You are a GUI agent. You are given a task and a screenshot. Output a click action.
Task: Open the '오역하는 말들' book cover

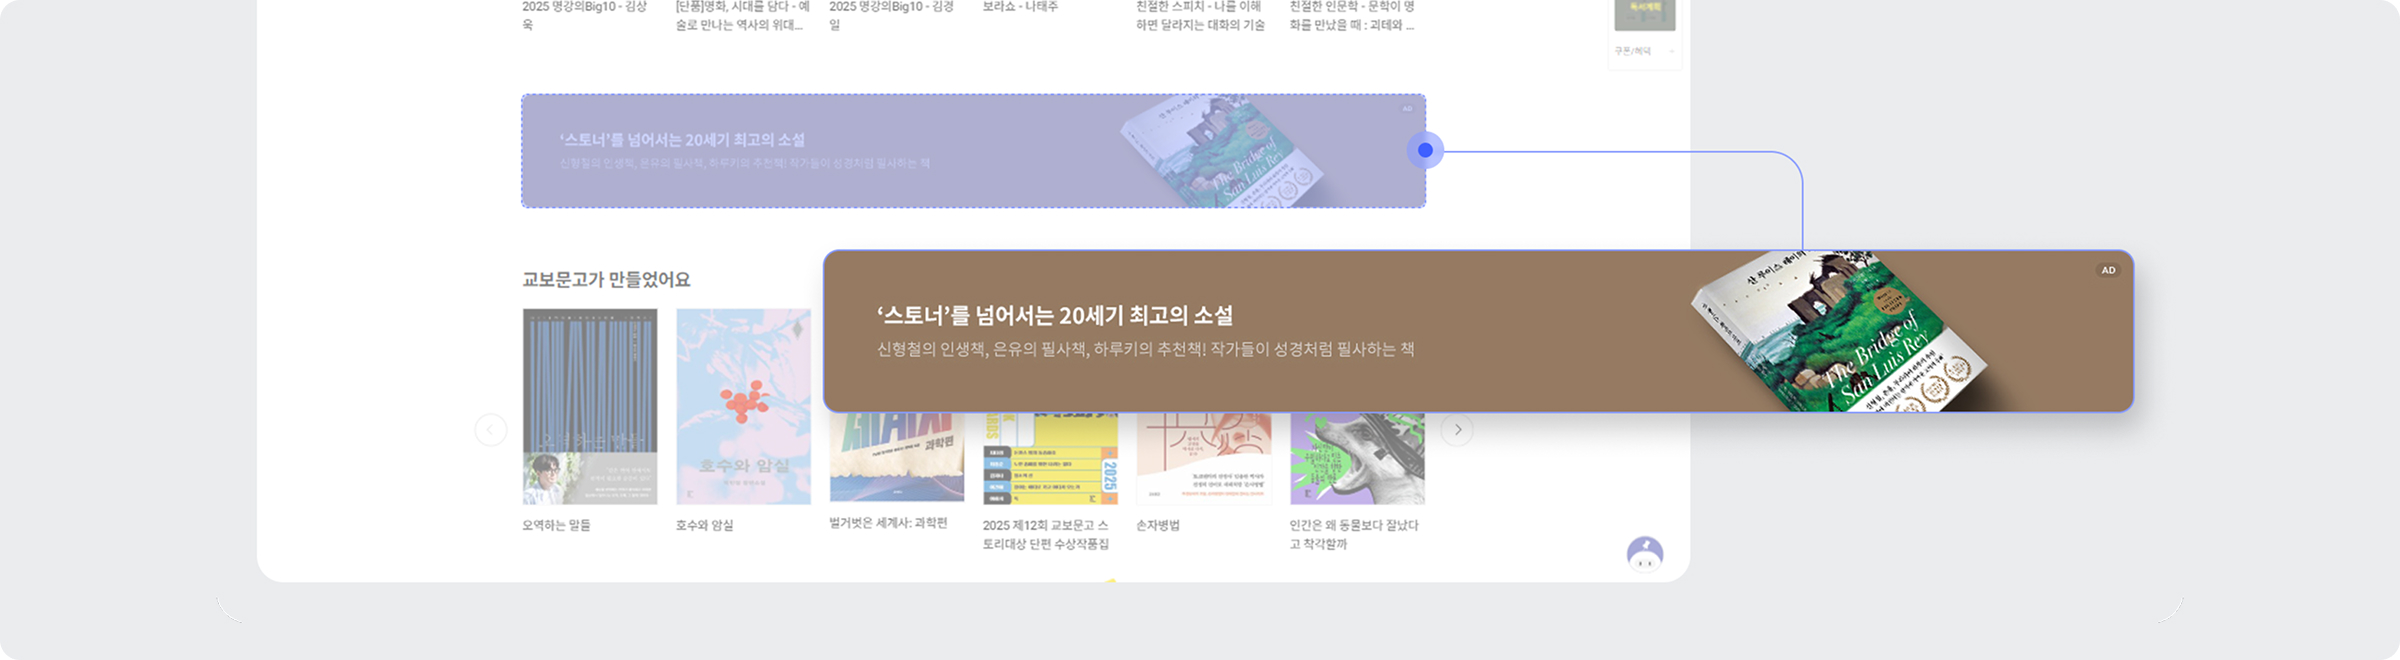coord(590,406)
